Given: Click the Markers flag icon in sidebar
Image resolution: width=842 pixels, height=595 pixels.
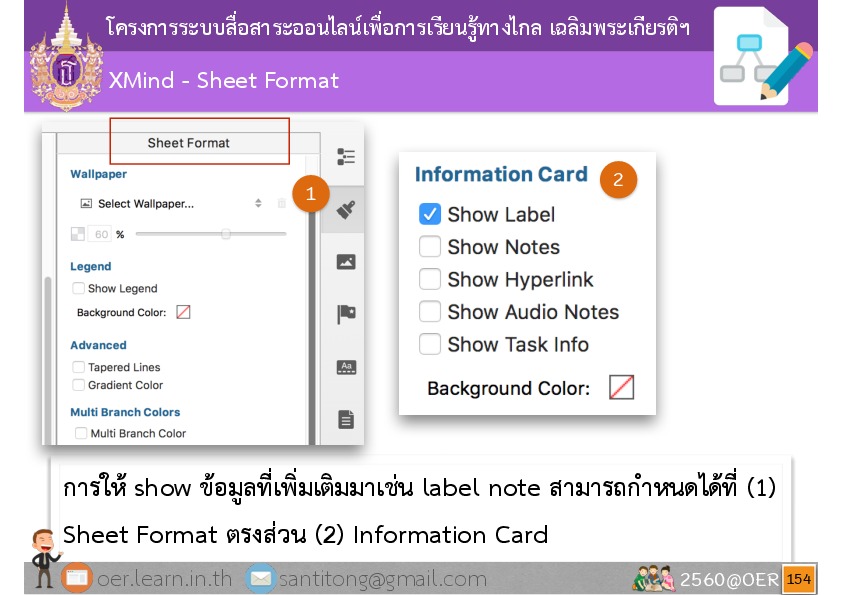Looking at the screenshot, I should point(346,315).
